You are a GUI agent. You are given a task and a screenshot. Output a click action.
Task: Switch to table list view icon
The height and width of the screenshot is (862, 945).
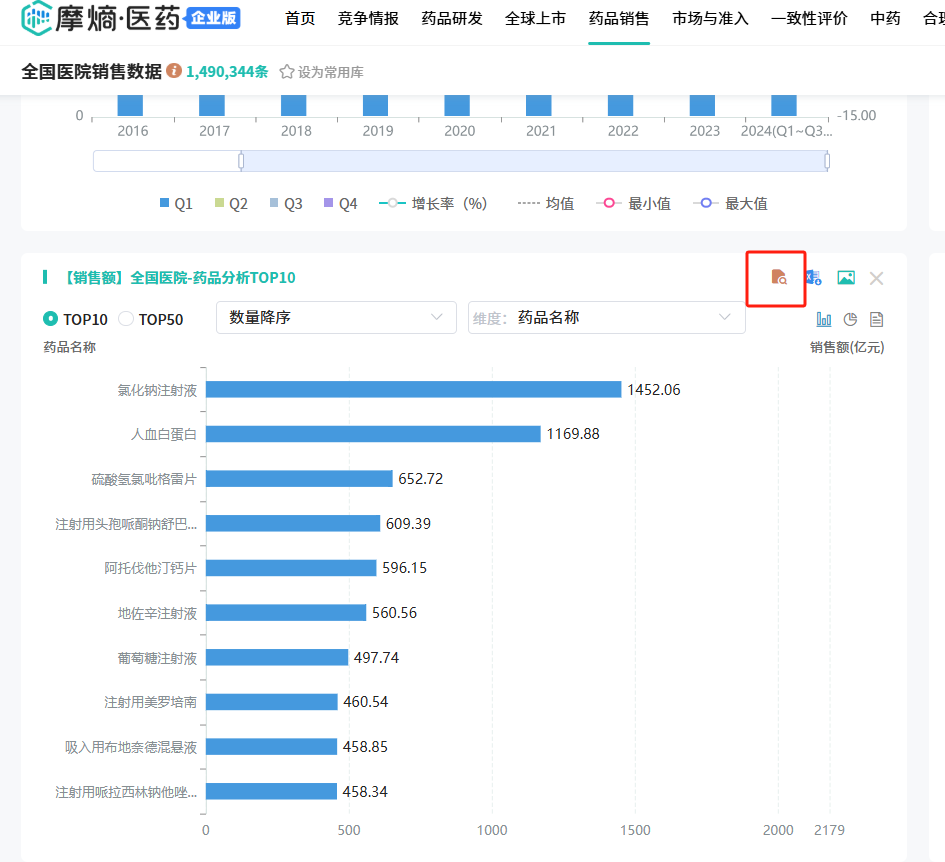(876, 319)
